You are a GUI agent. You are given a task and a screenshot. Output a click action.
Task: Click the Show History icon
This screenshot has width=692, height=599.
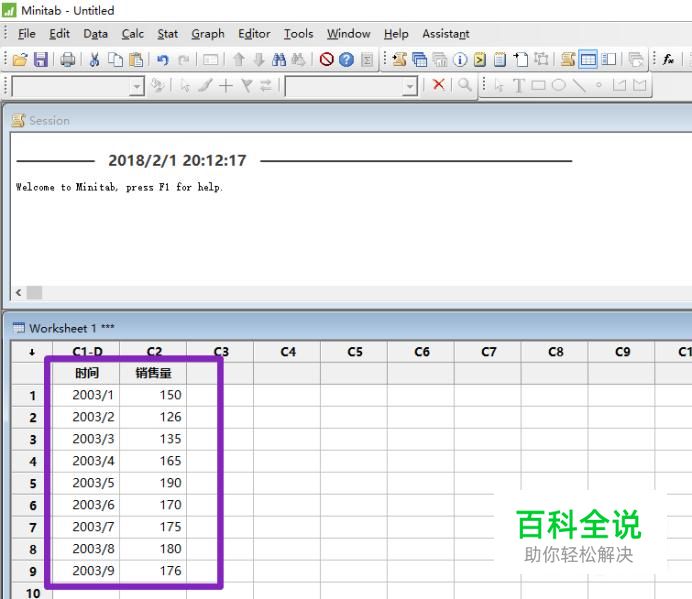(x=480, y=59)
